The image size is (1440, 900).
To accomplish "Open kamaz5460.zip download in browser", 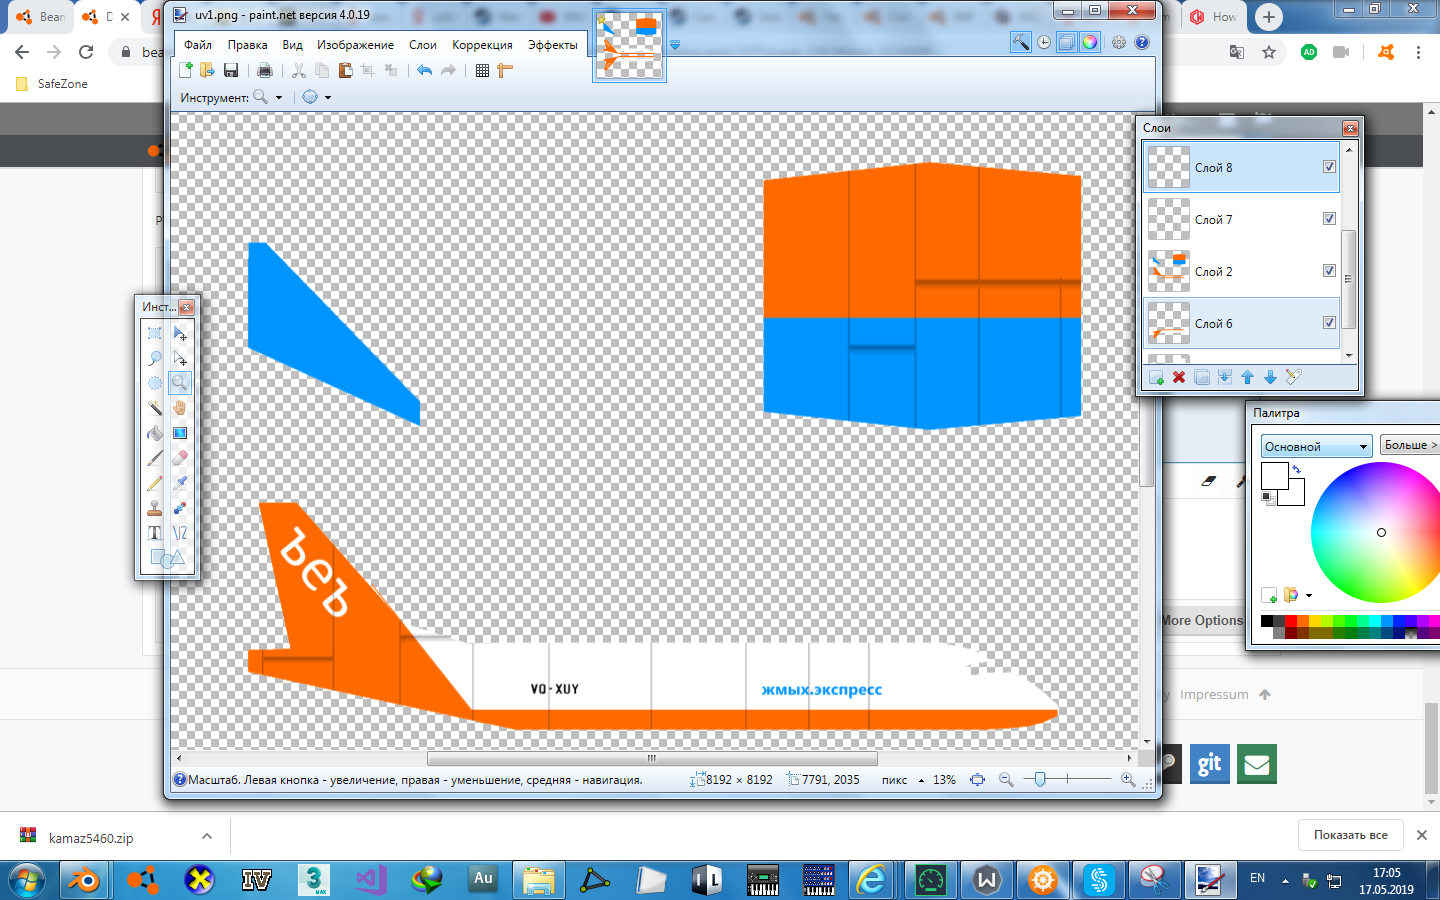I will tap(91, 838).
